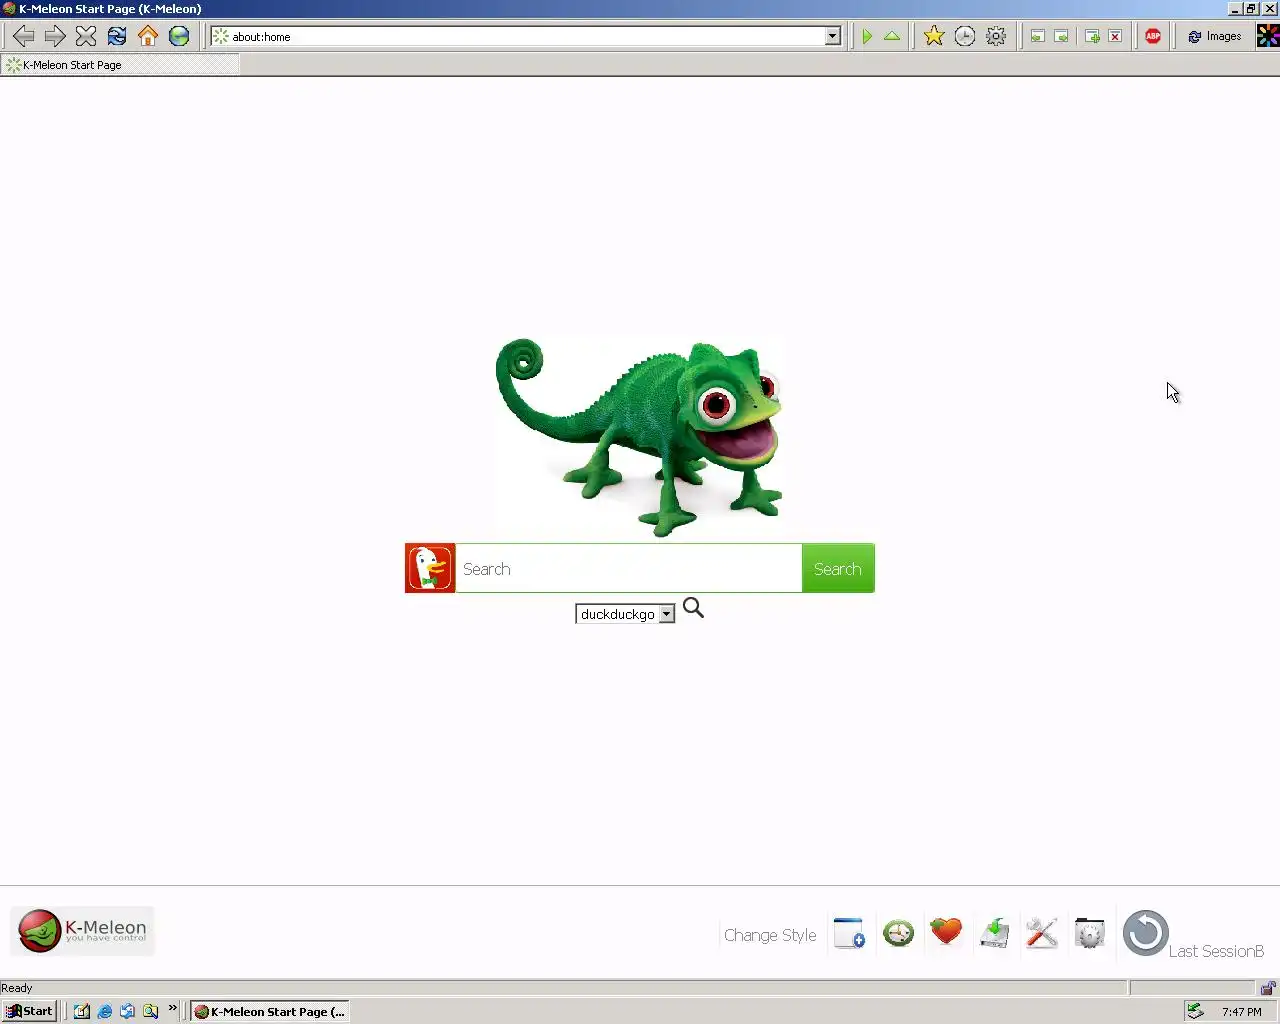Click the chameleon mascot image
This screenshot has width=1280, height=1024.
(640, 436)
